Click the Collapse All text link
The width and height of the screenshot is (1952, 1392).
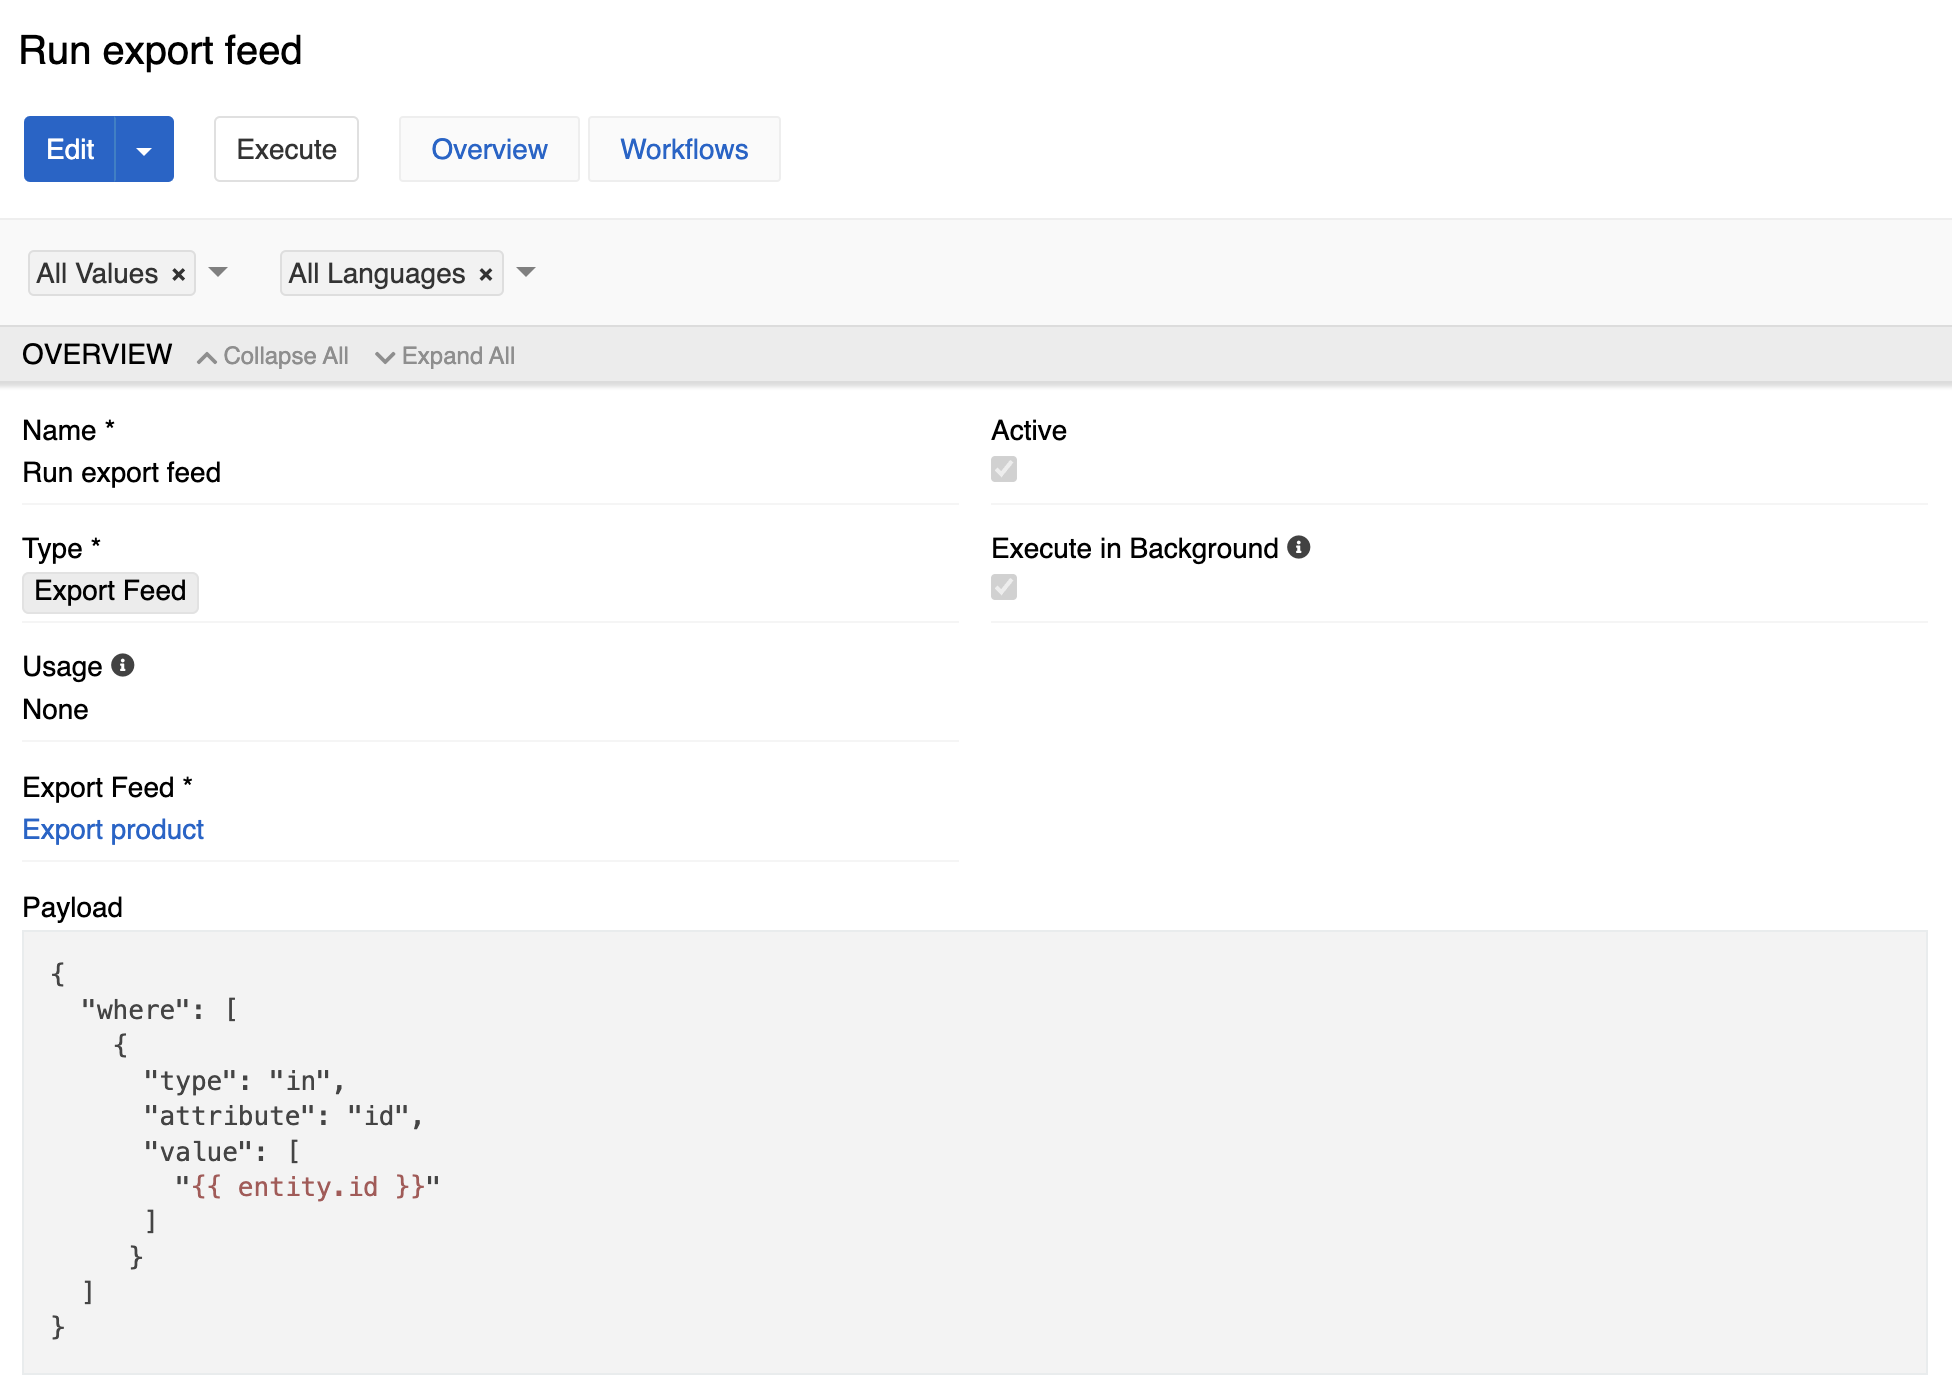(285, 356)
